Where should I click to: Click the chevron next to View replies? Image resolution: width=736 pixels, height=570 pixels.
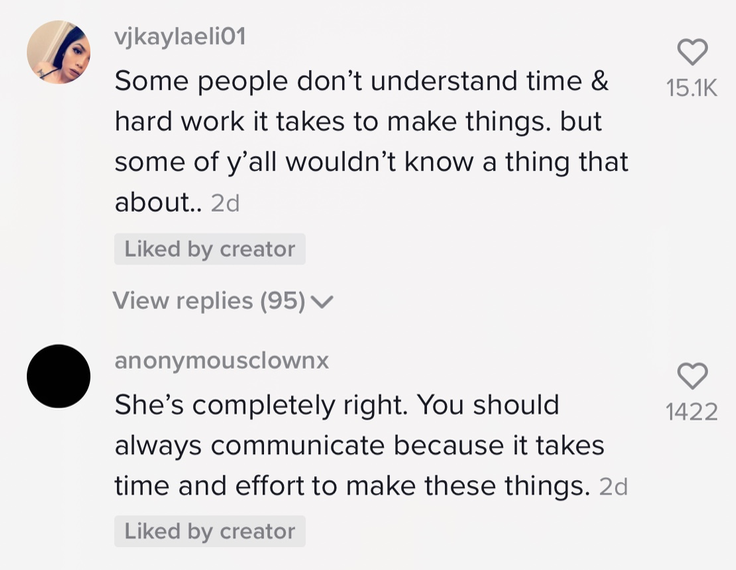[322, 302]
